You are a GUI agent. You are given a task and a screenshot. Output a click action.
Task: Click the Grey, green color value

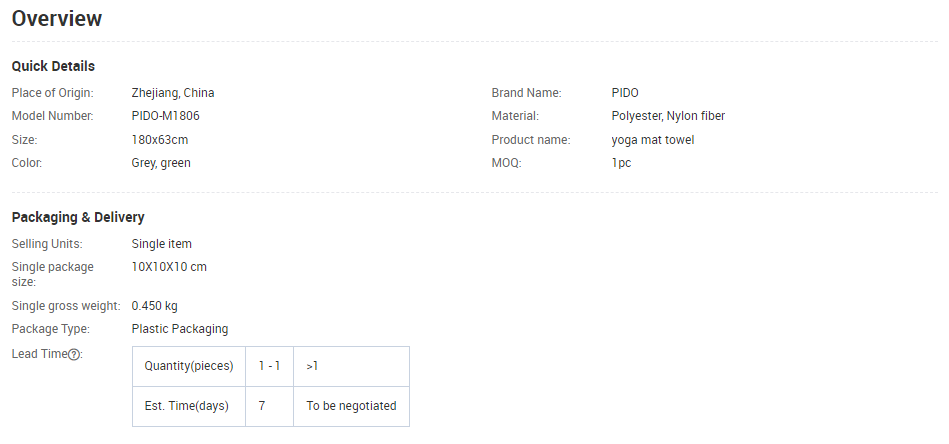click(x=161, y=163)
